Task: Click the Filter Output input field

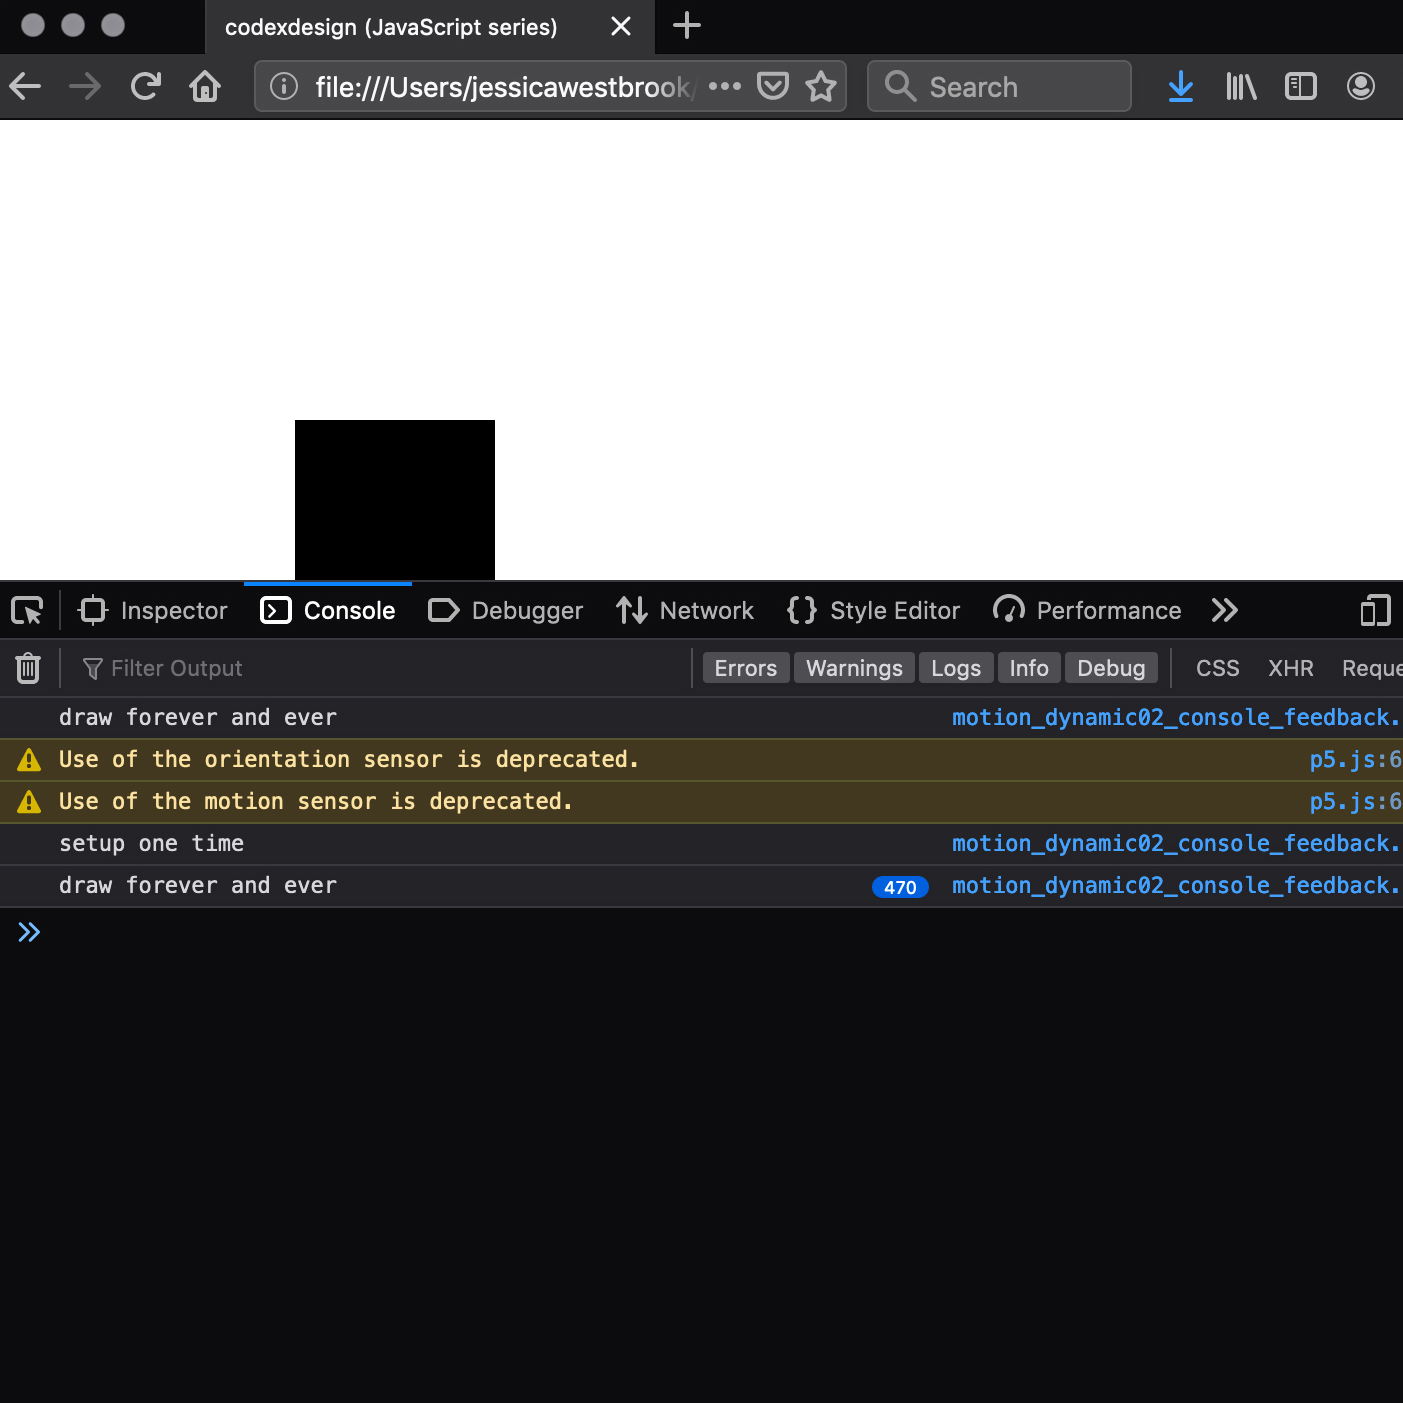Action: [x=380, y=668]
